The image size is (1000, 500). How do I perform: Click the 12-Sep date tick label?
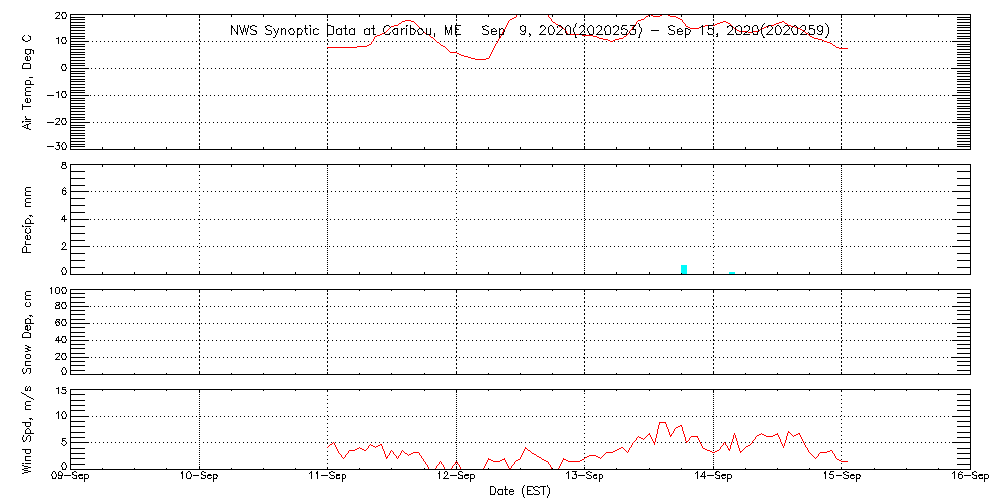[456, 477]
